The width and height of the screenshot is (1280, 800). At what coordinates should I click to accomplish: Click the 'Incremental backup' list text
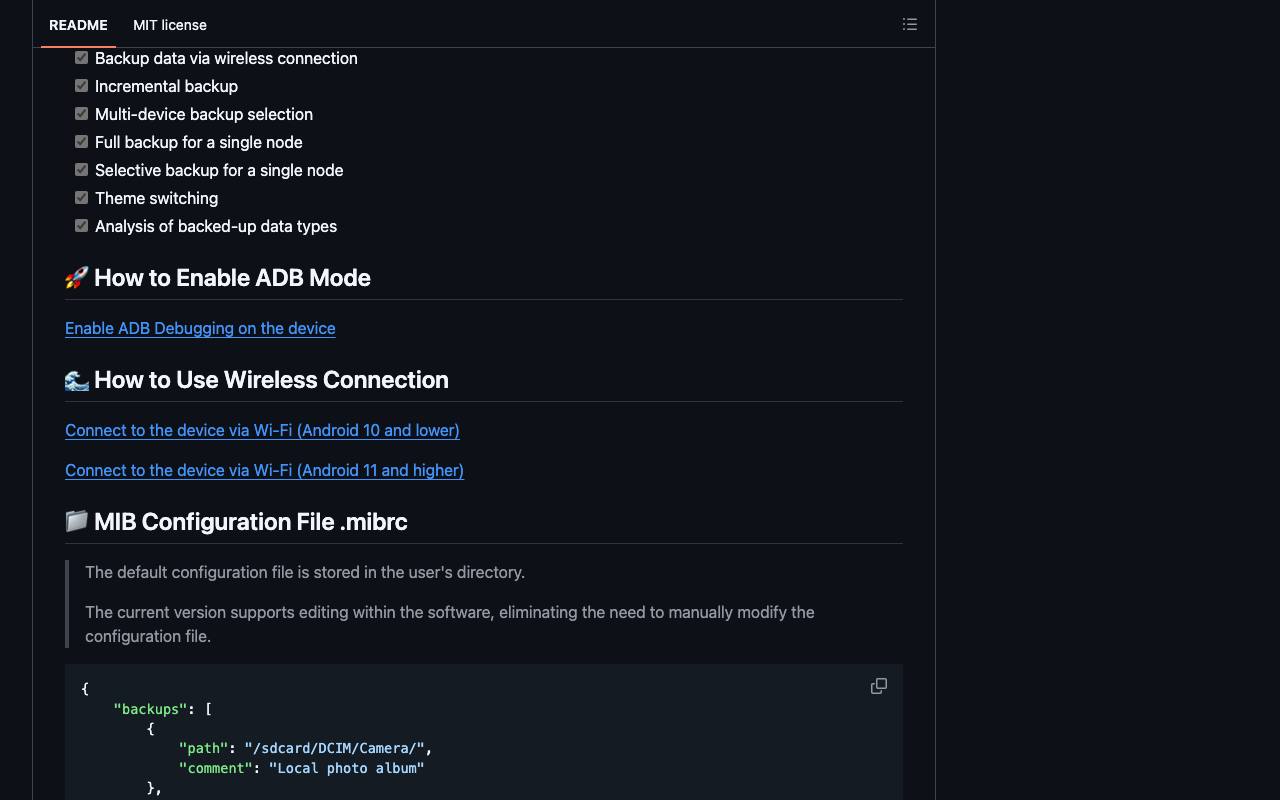pyautogui.click(x=166, y=86)
